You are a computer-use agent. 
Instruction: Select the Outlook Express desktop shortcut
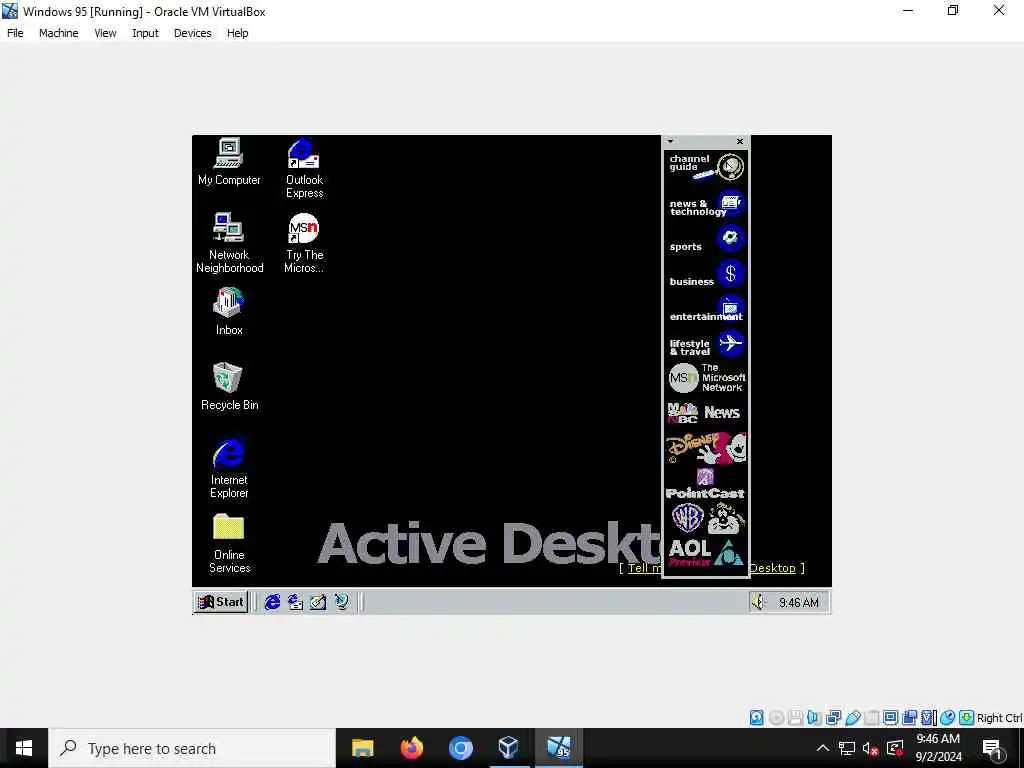pos(304,168)
